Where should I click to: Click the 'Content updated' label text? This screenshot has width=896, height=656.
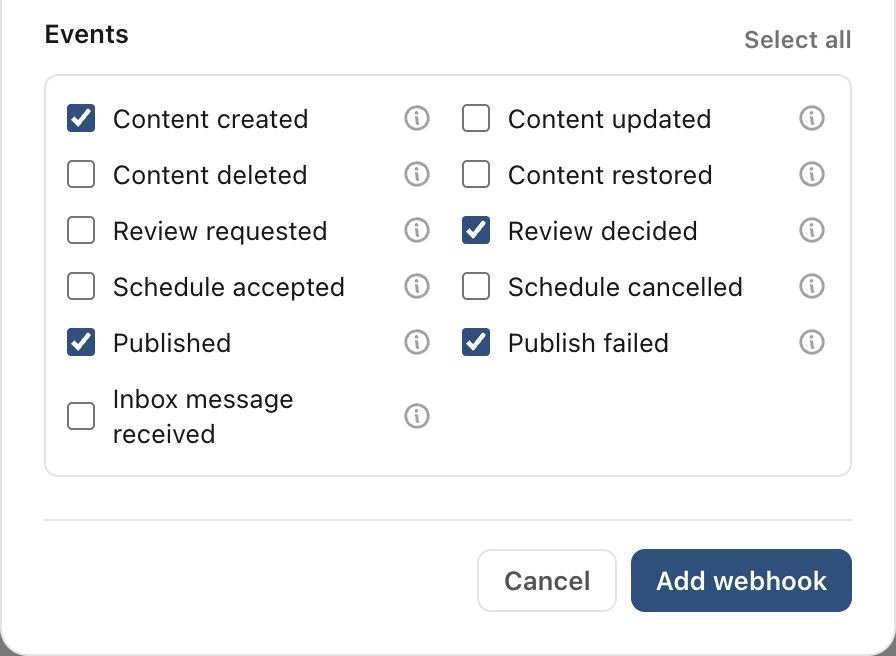click(x=610, y=119)
